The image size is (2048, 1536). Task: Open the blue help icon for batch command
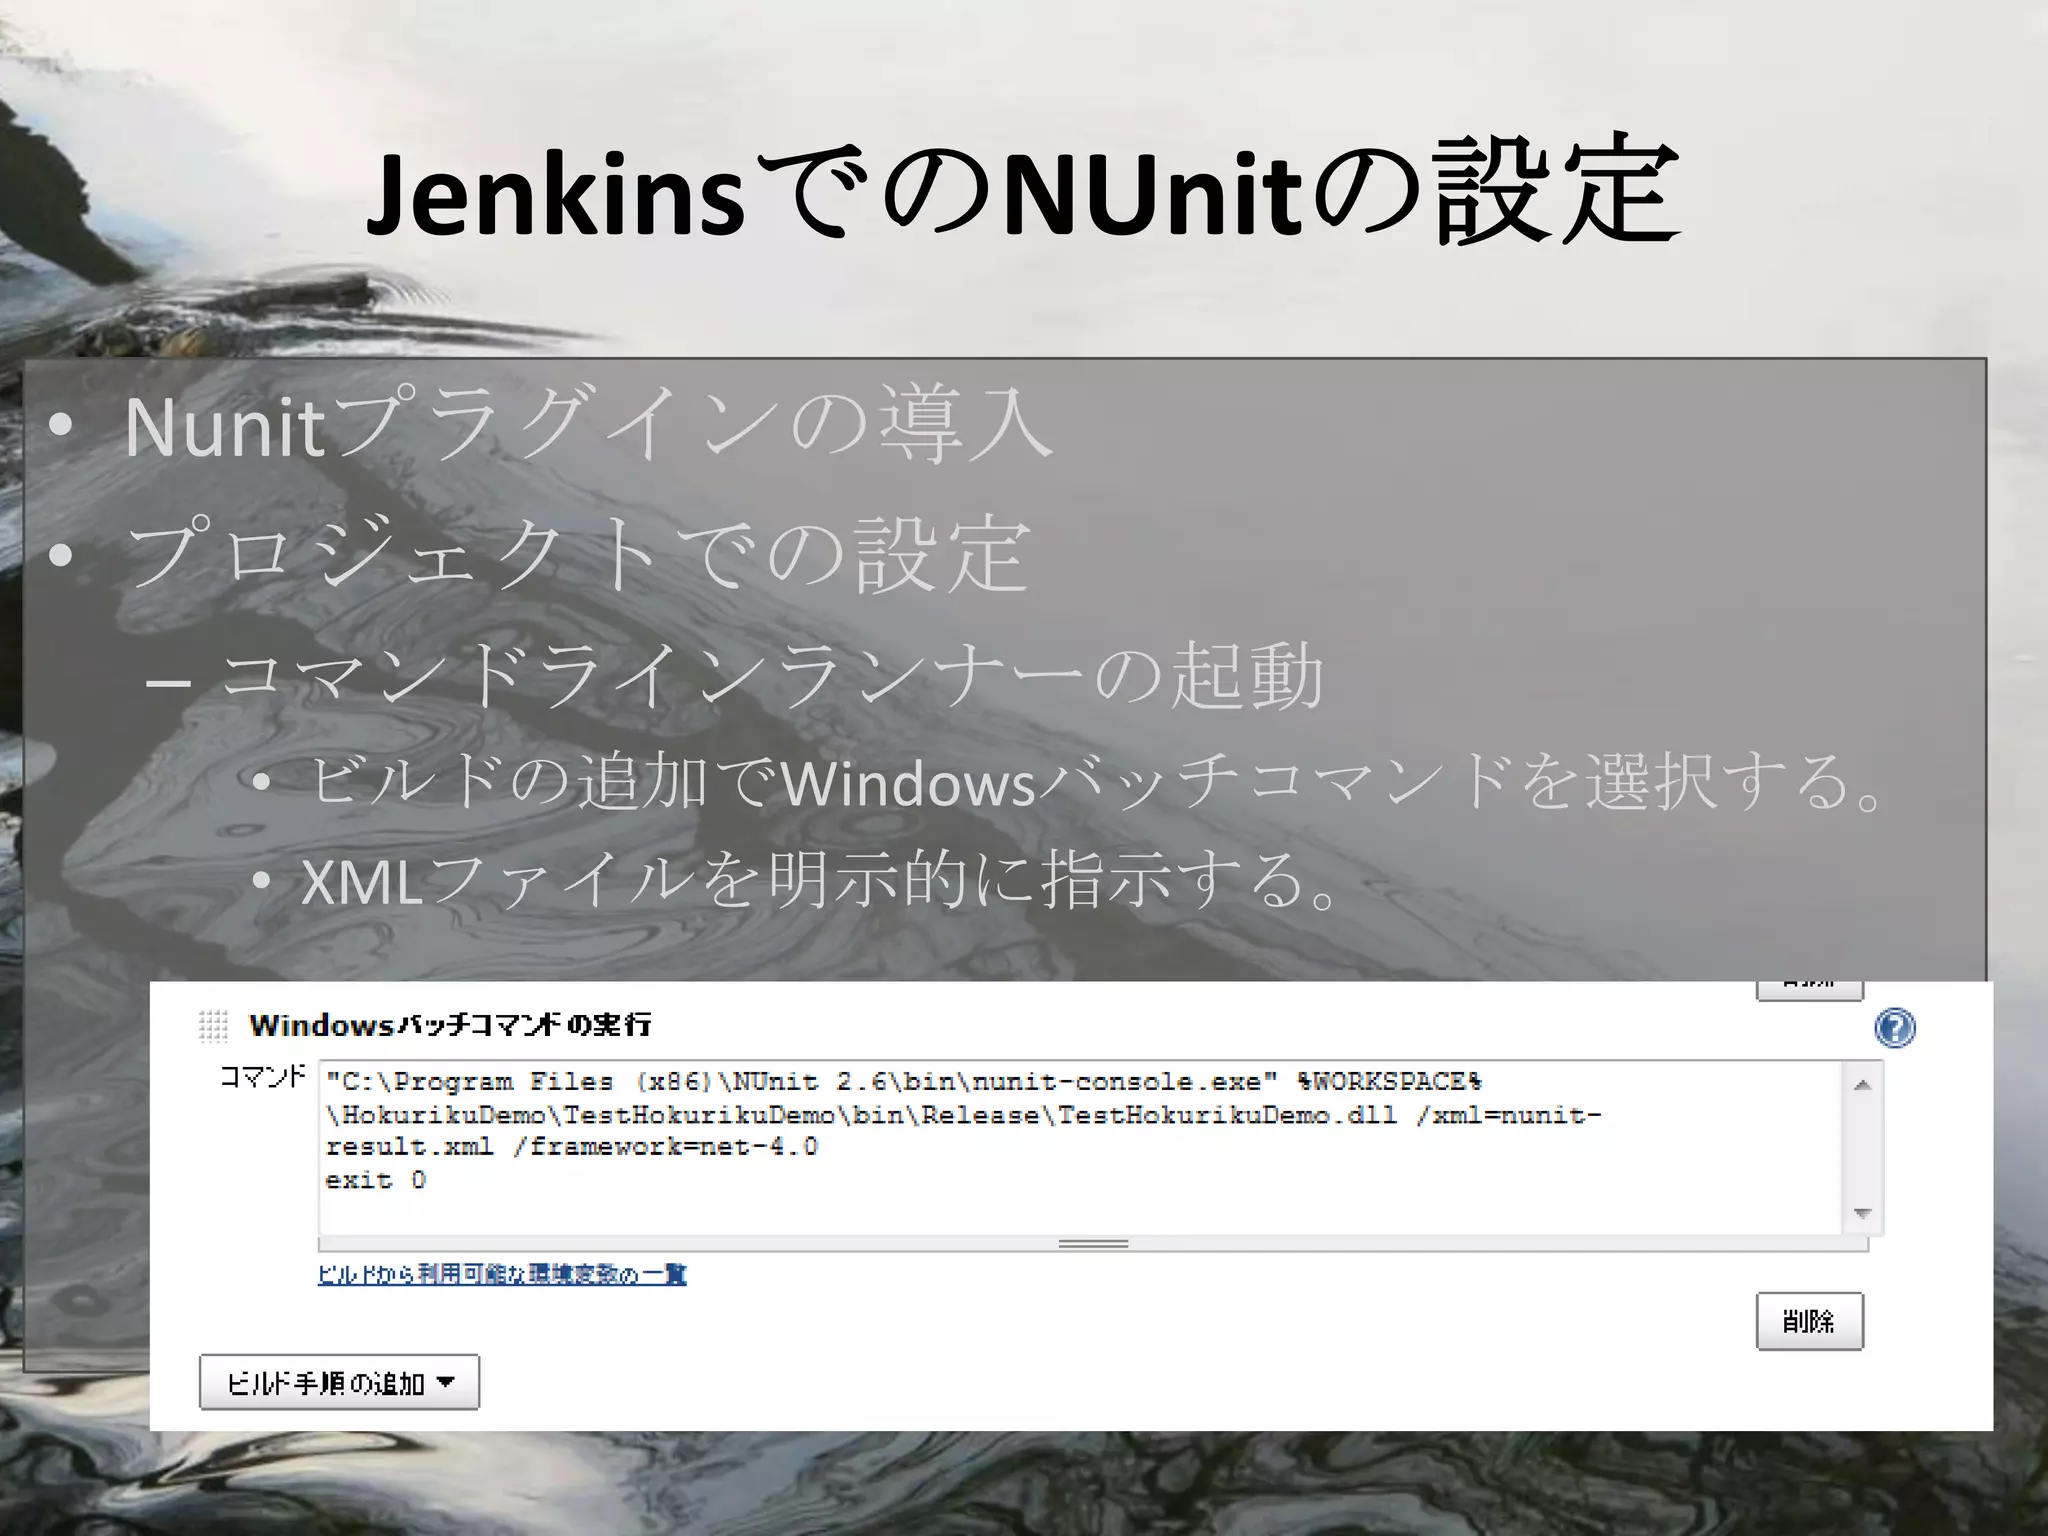pos(1895,1027)
